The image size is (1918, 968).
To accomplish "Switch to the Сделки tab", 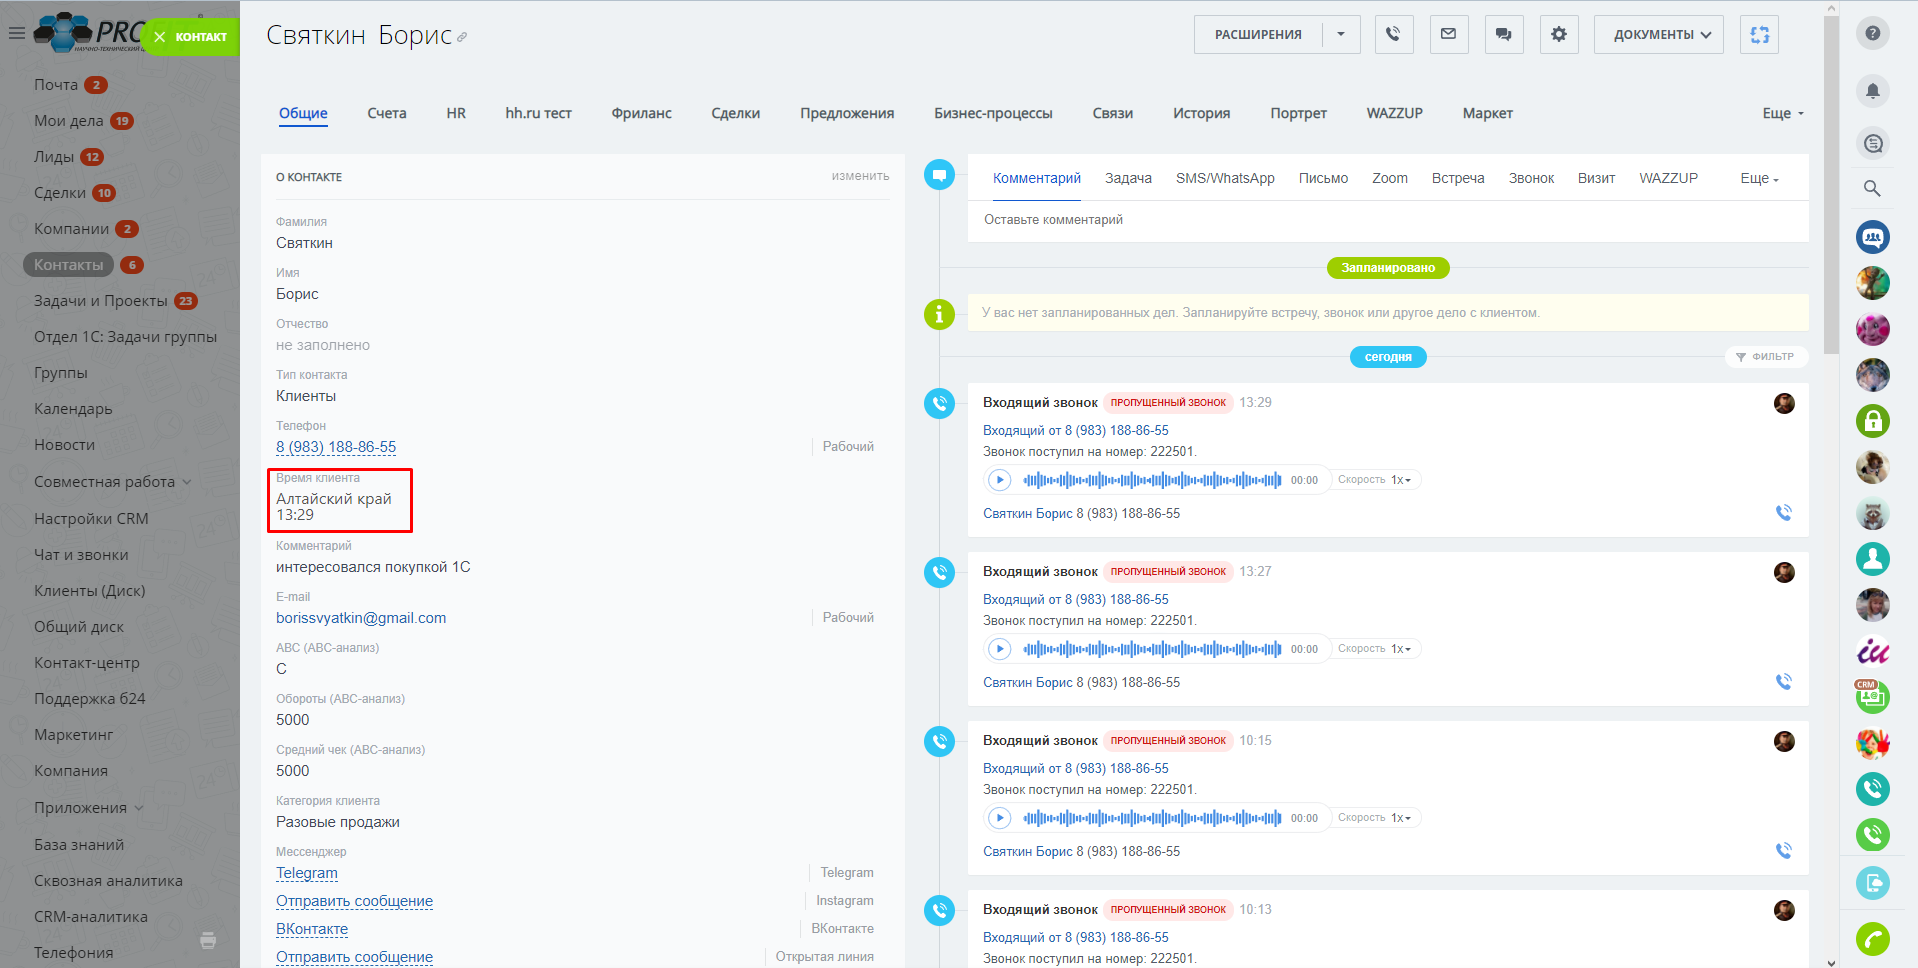I will click(x=735, y=113).
